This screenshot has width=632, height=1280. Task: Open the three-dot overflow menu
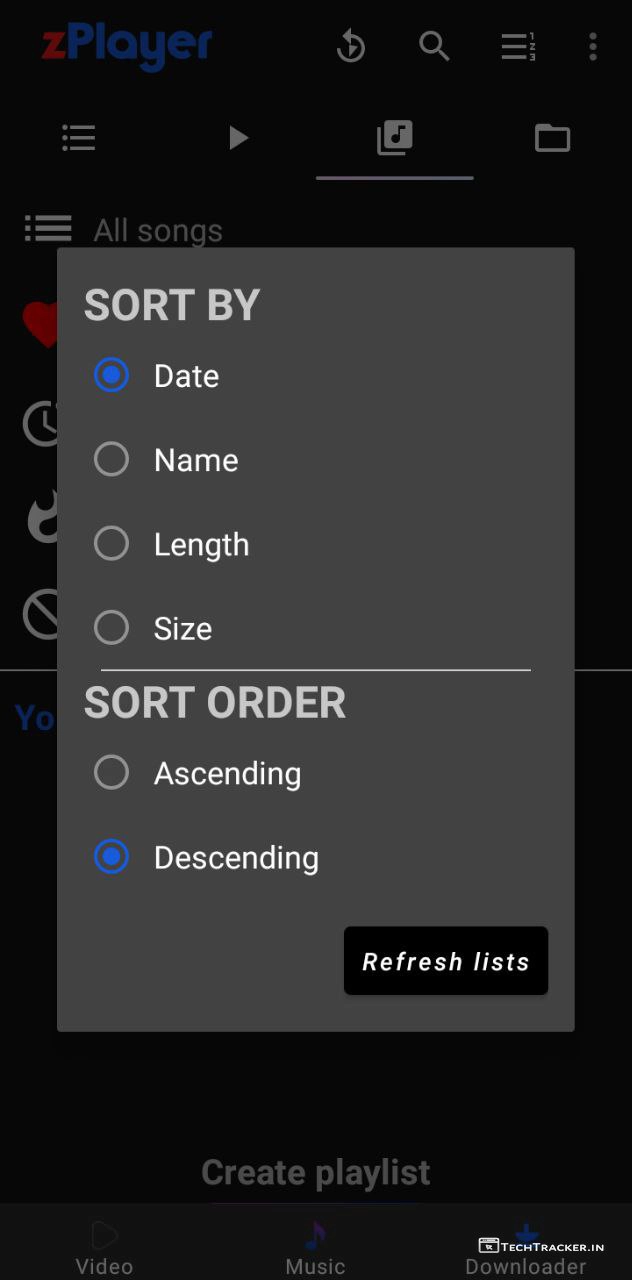pos(593,46)
